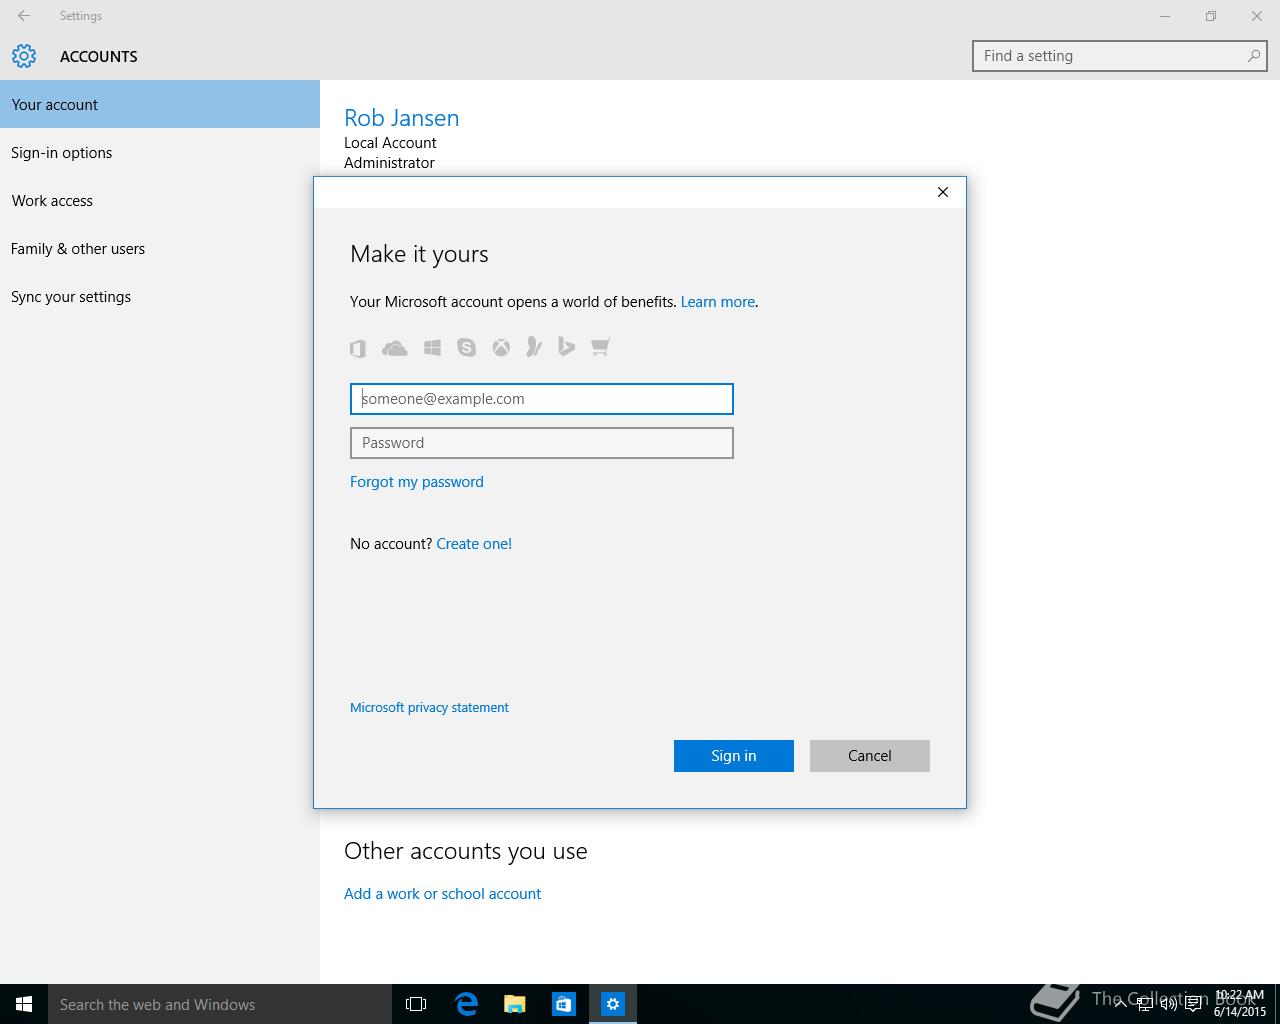The image size is (1280, 1024).
Task: Click Forgot my password link
Action: coord(417,482)
